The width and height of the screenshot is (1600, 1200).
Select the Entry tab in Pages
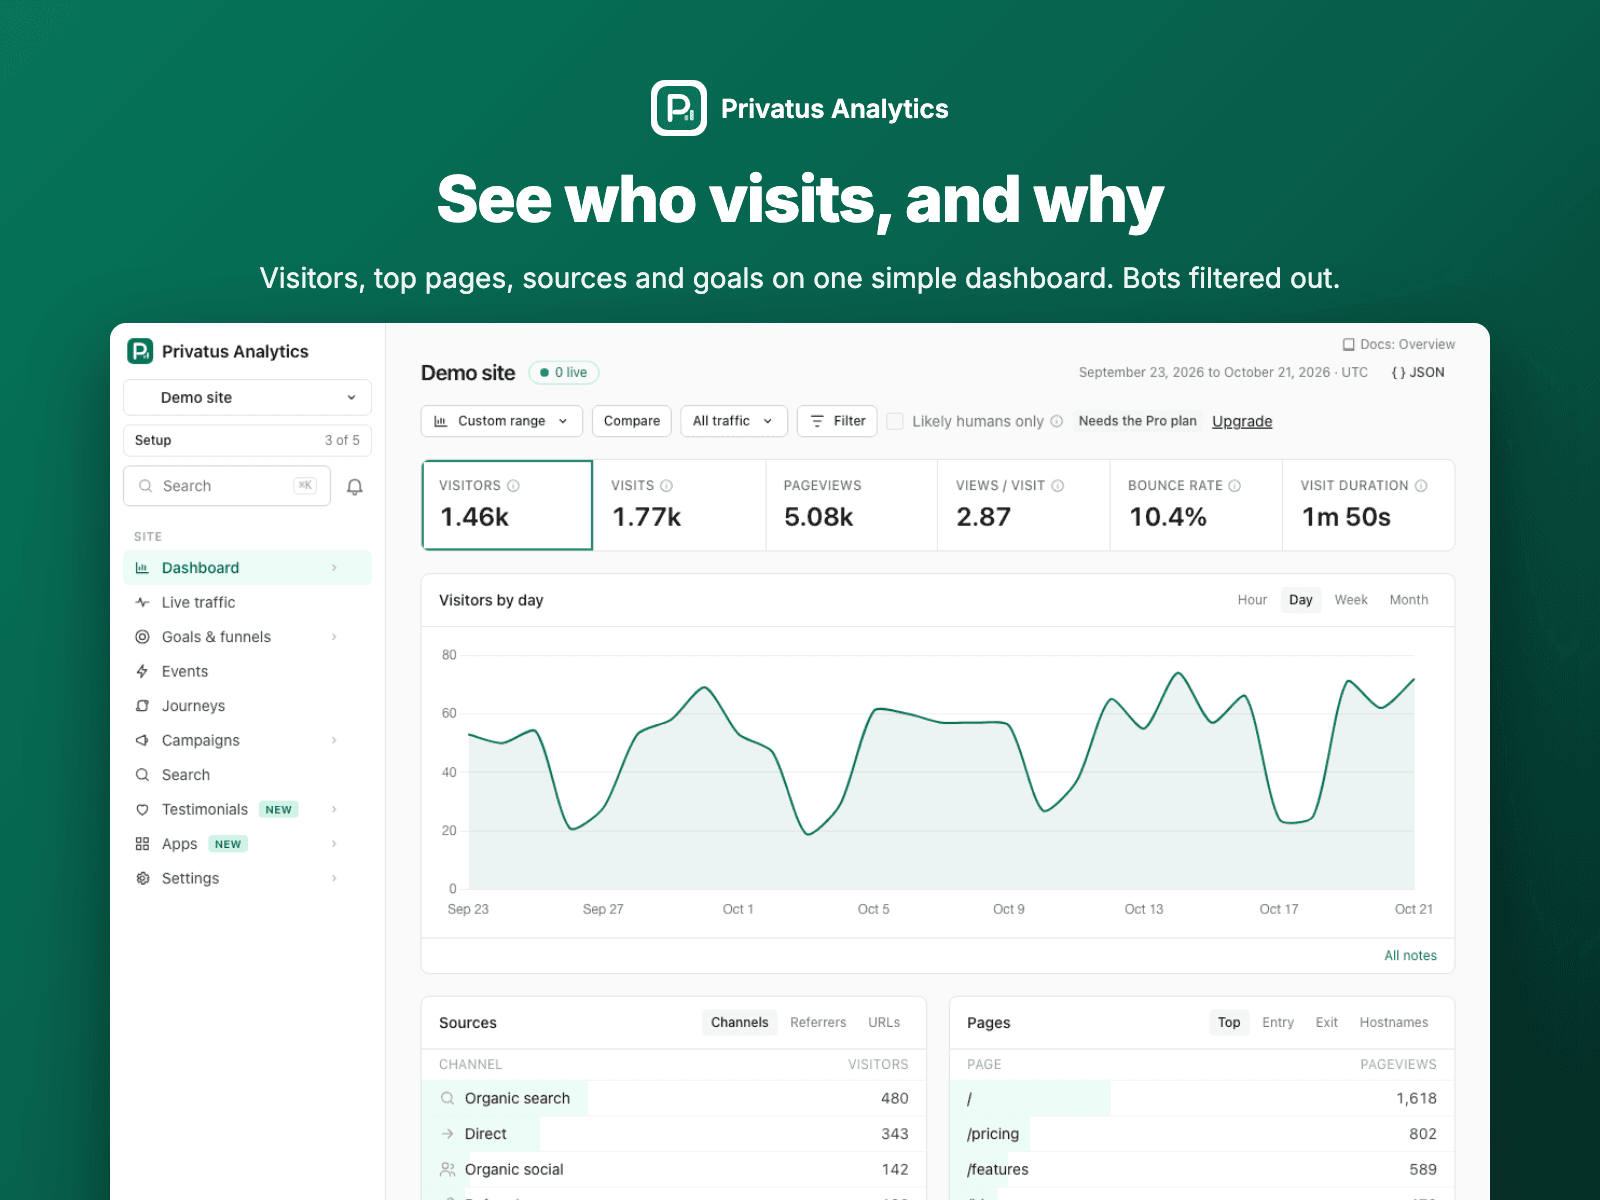[1278, 1022]
